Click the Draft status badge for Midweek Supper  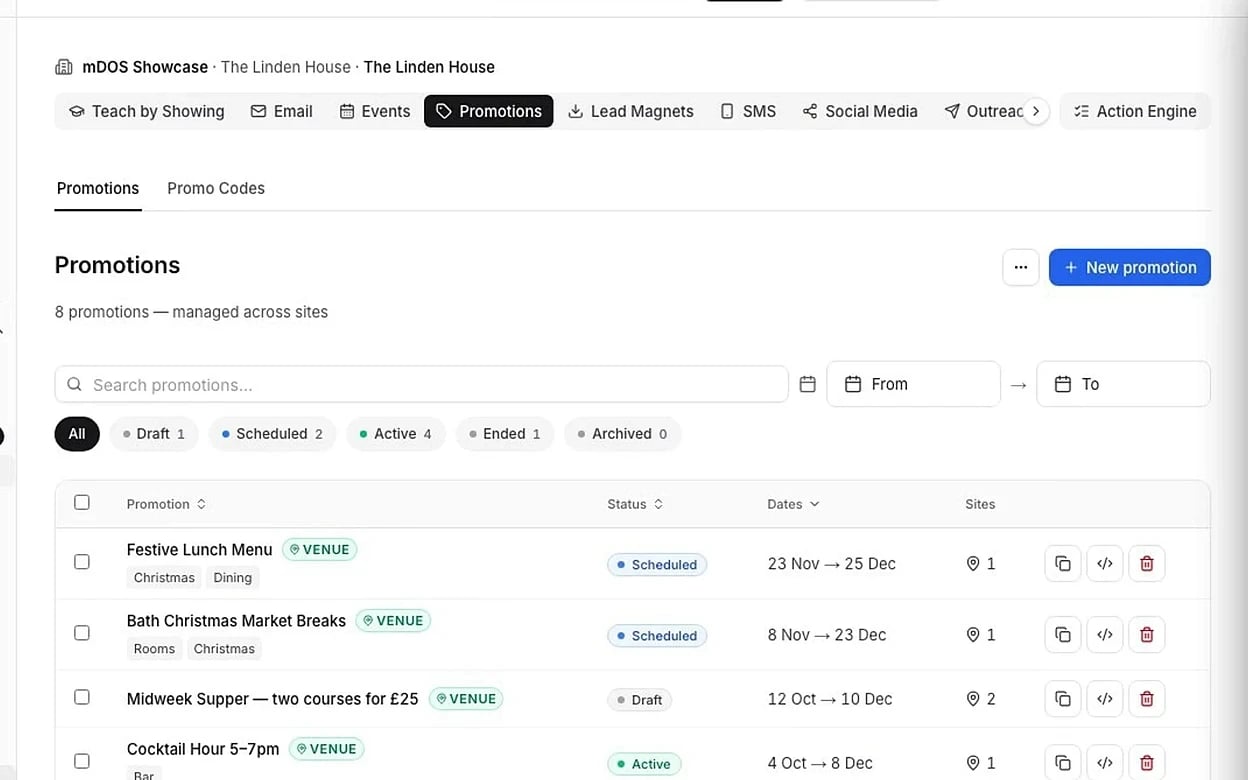pos(639,699)
